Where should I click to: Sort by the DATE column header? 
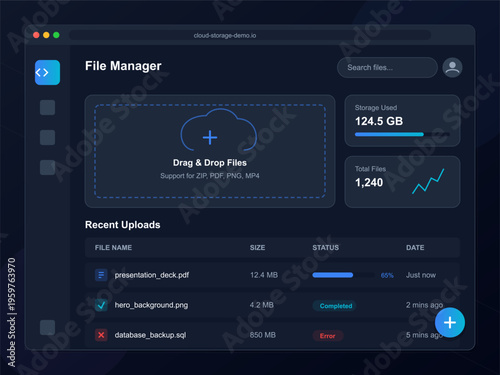click(x=415, y=248)
